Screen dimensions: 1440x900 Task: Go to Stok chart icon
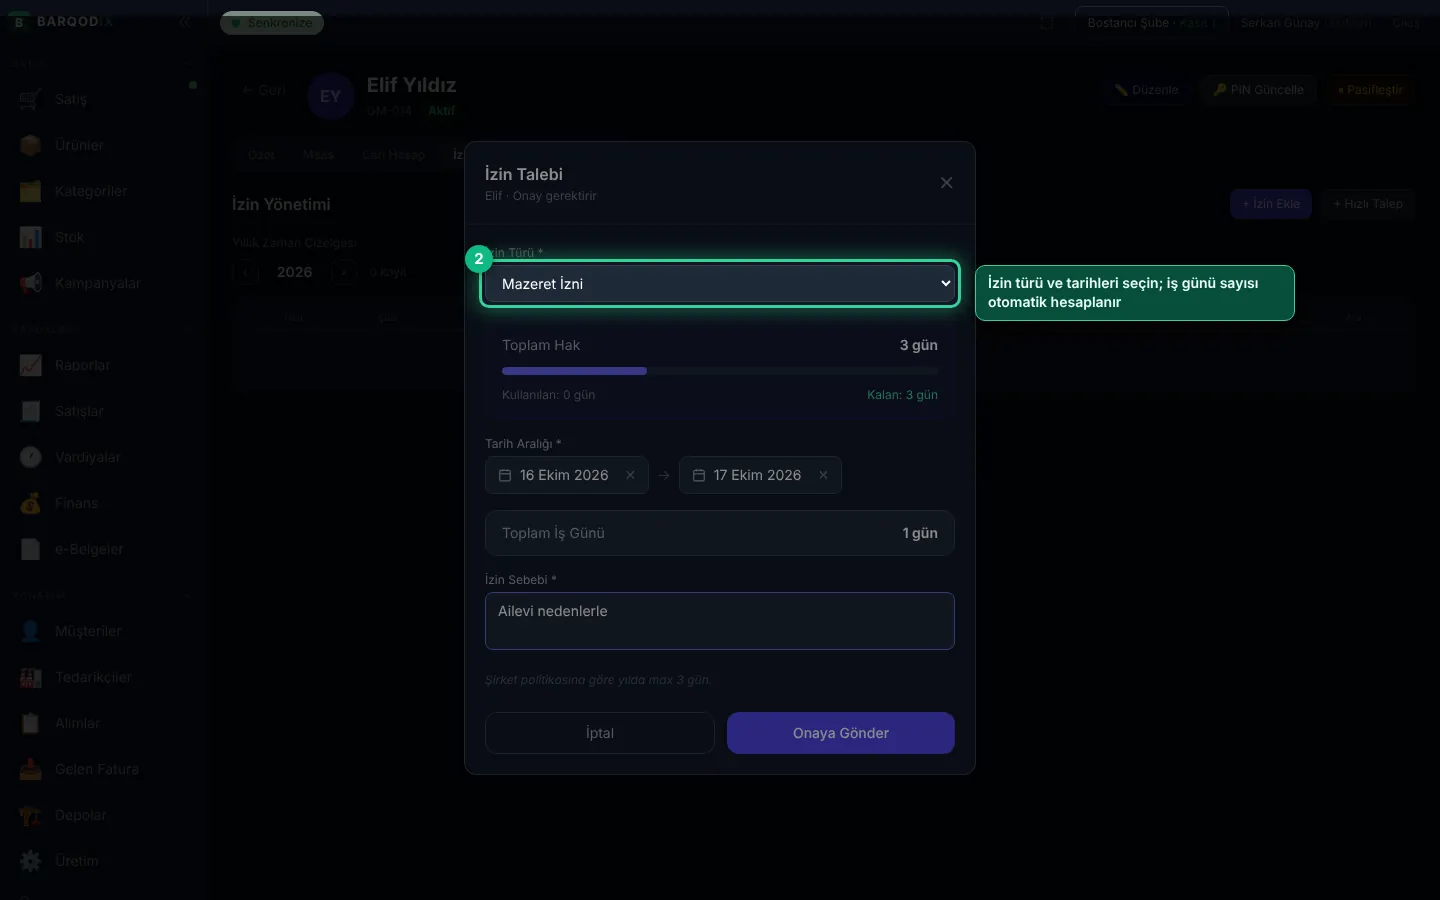[x=31, y=237]
